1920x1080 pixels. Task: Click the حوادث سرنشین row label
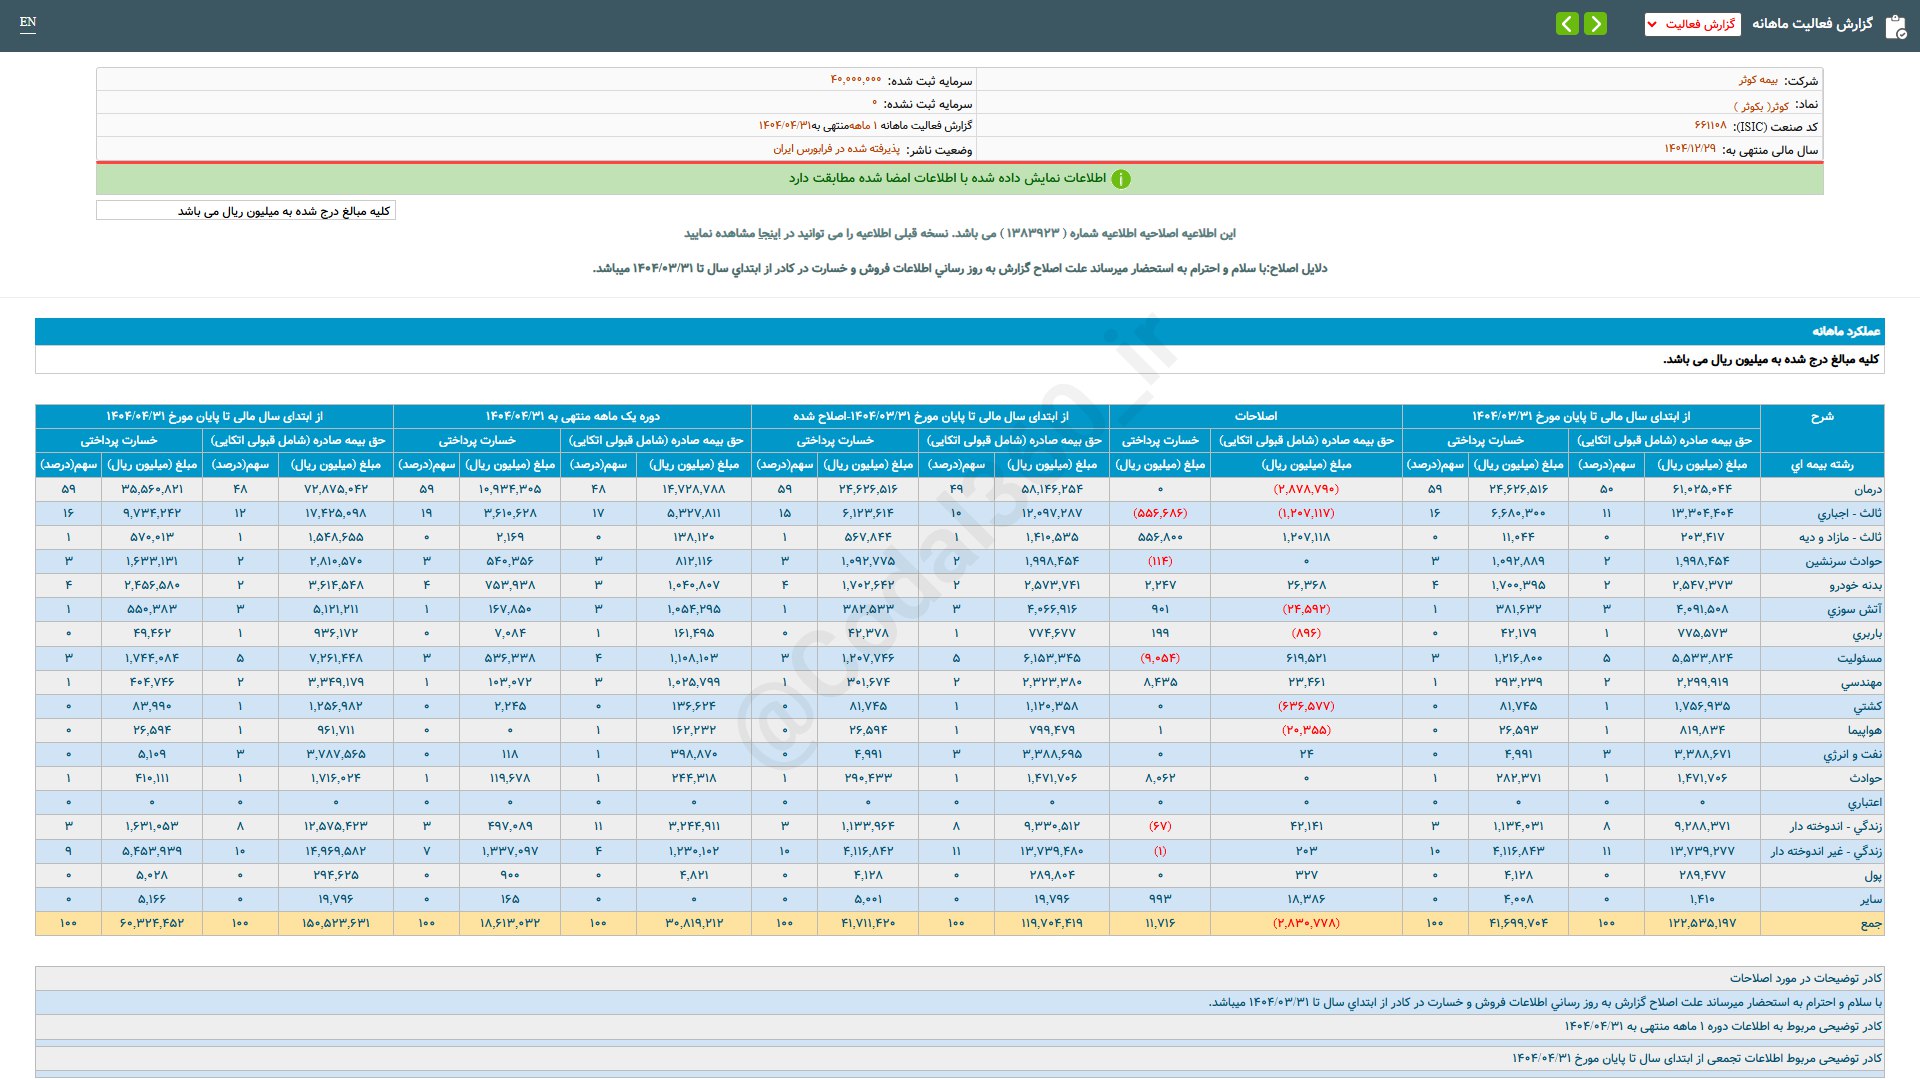[x=1843, y=562]
